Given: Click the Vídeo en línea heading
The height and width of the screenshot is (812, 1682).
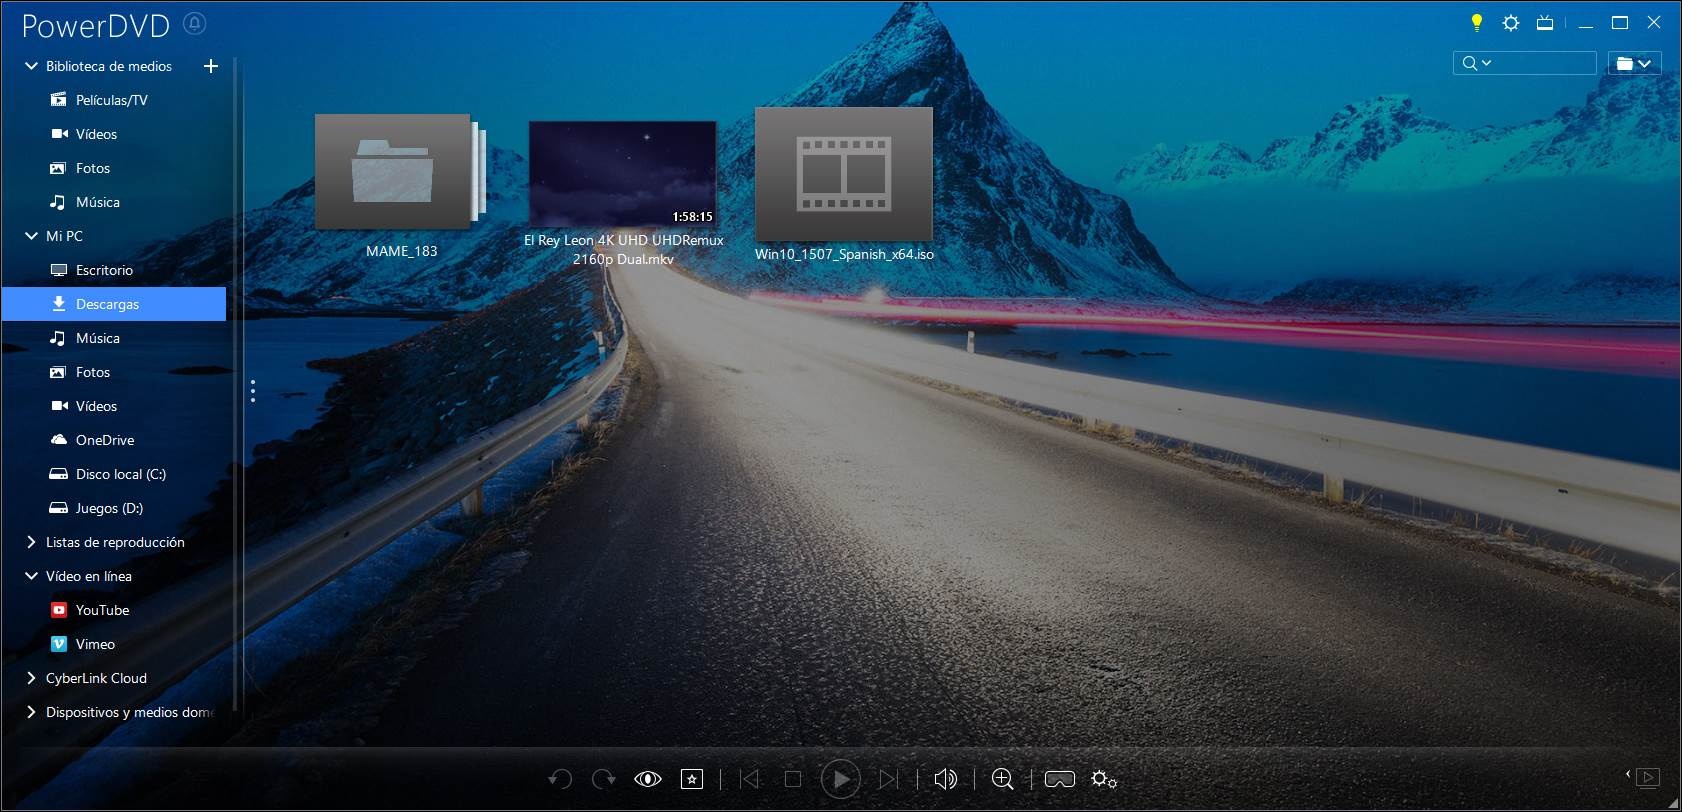Looking at the screenshot, I should tap(89, 576).
